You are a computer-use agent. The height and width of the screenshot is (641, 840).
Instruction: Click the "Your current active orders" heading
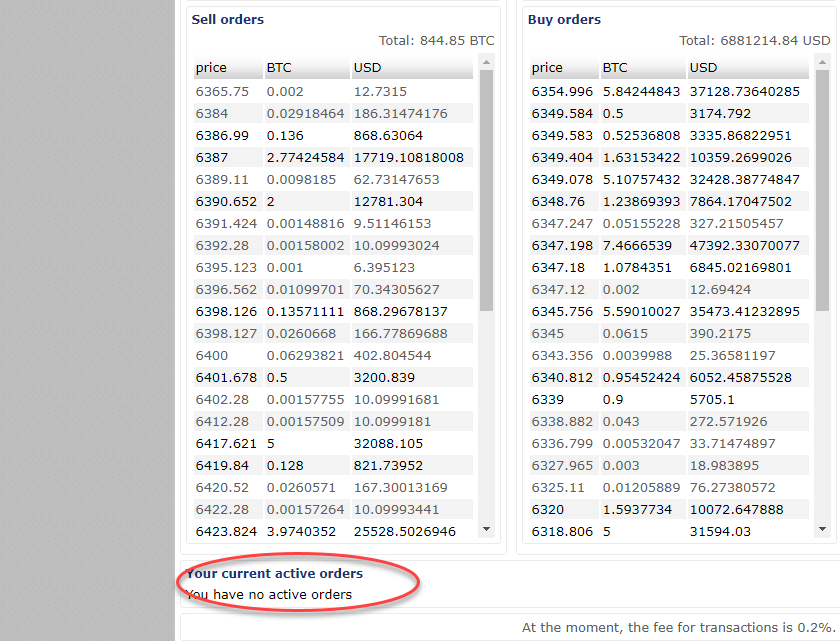[x=275, y=574]
